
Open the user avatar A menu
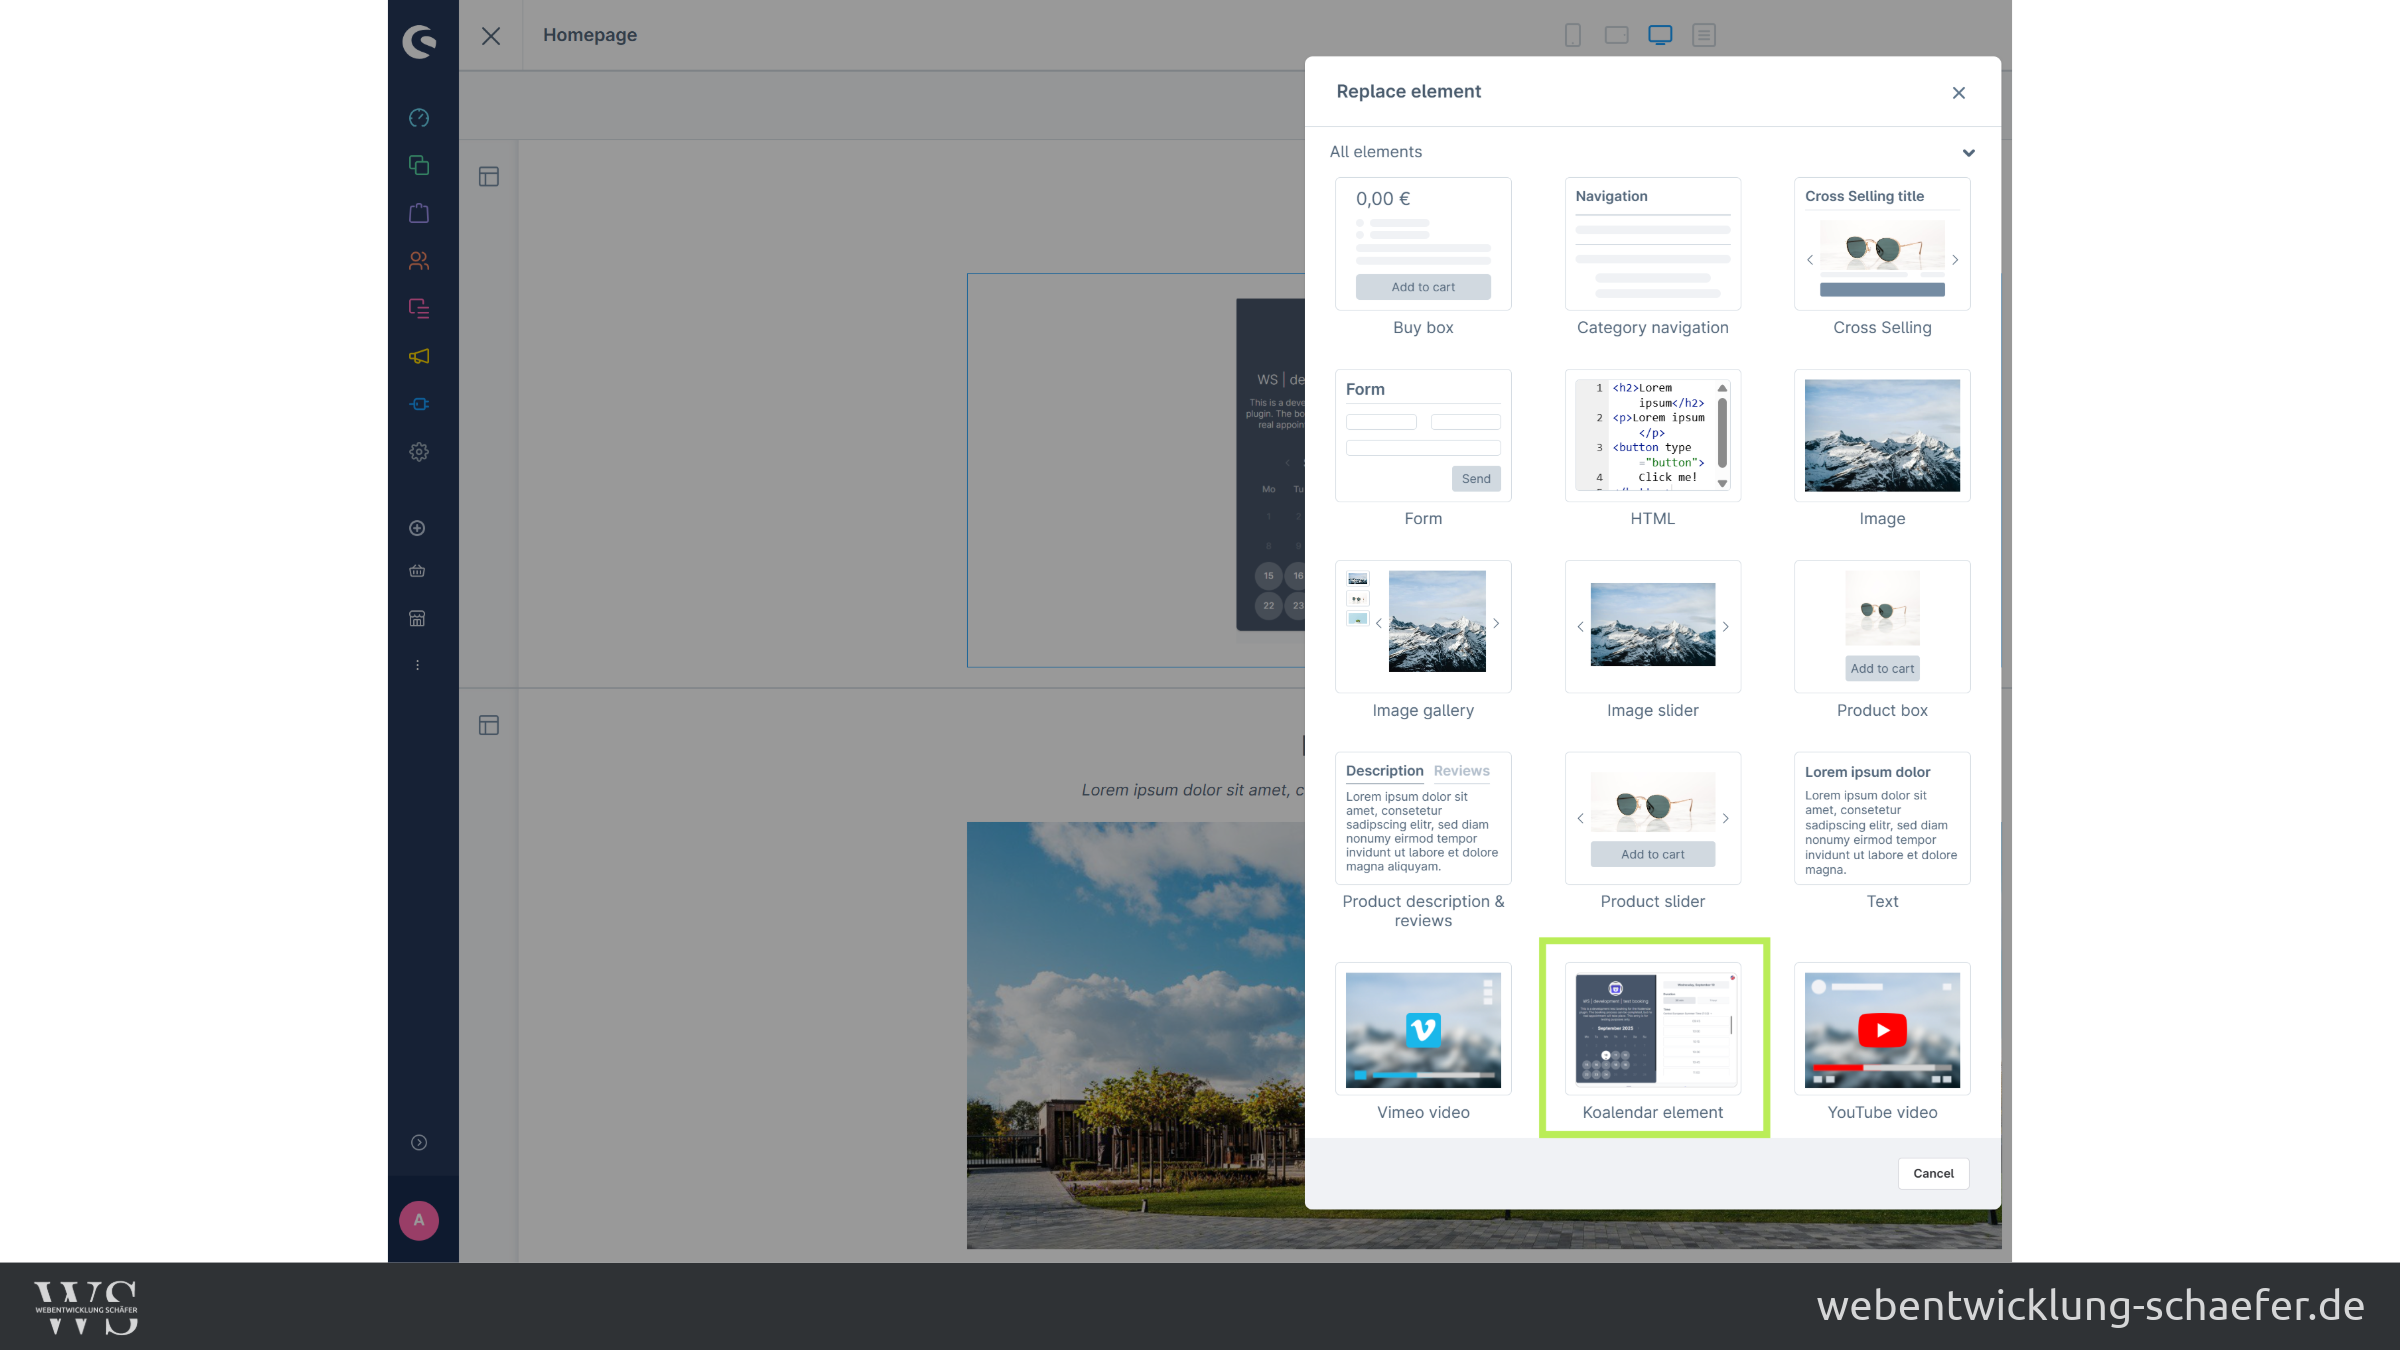(x=419, y=1220)
